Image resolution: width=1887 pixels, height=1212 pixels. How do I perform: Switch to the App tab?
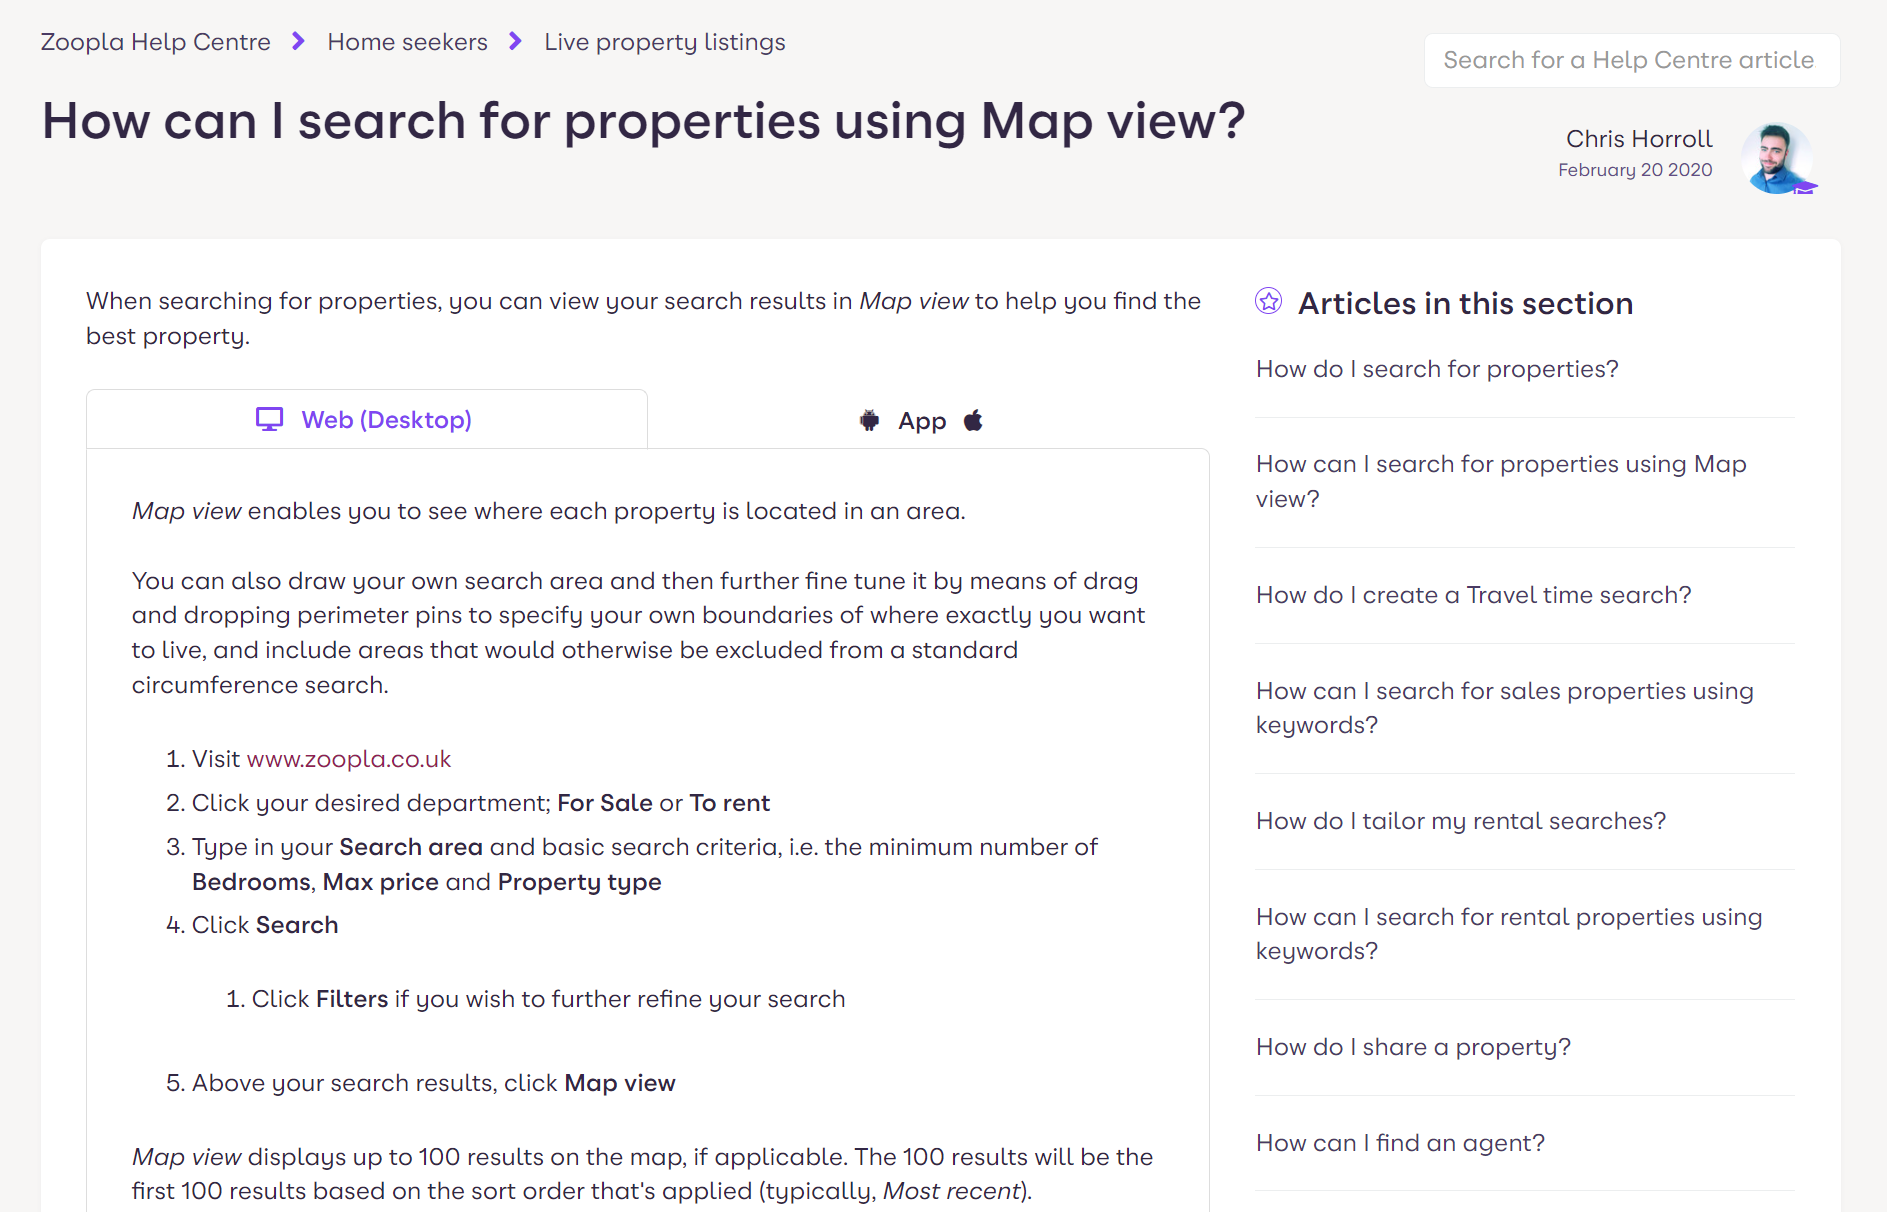click(922, 421)
